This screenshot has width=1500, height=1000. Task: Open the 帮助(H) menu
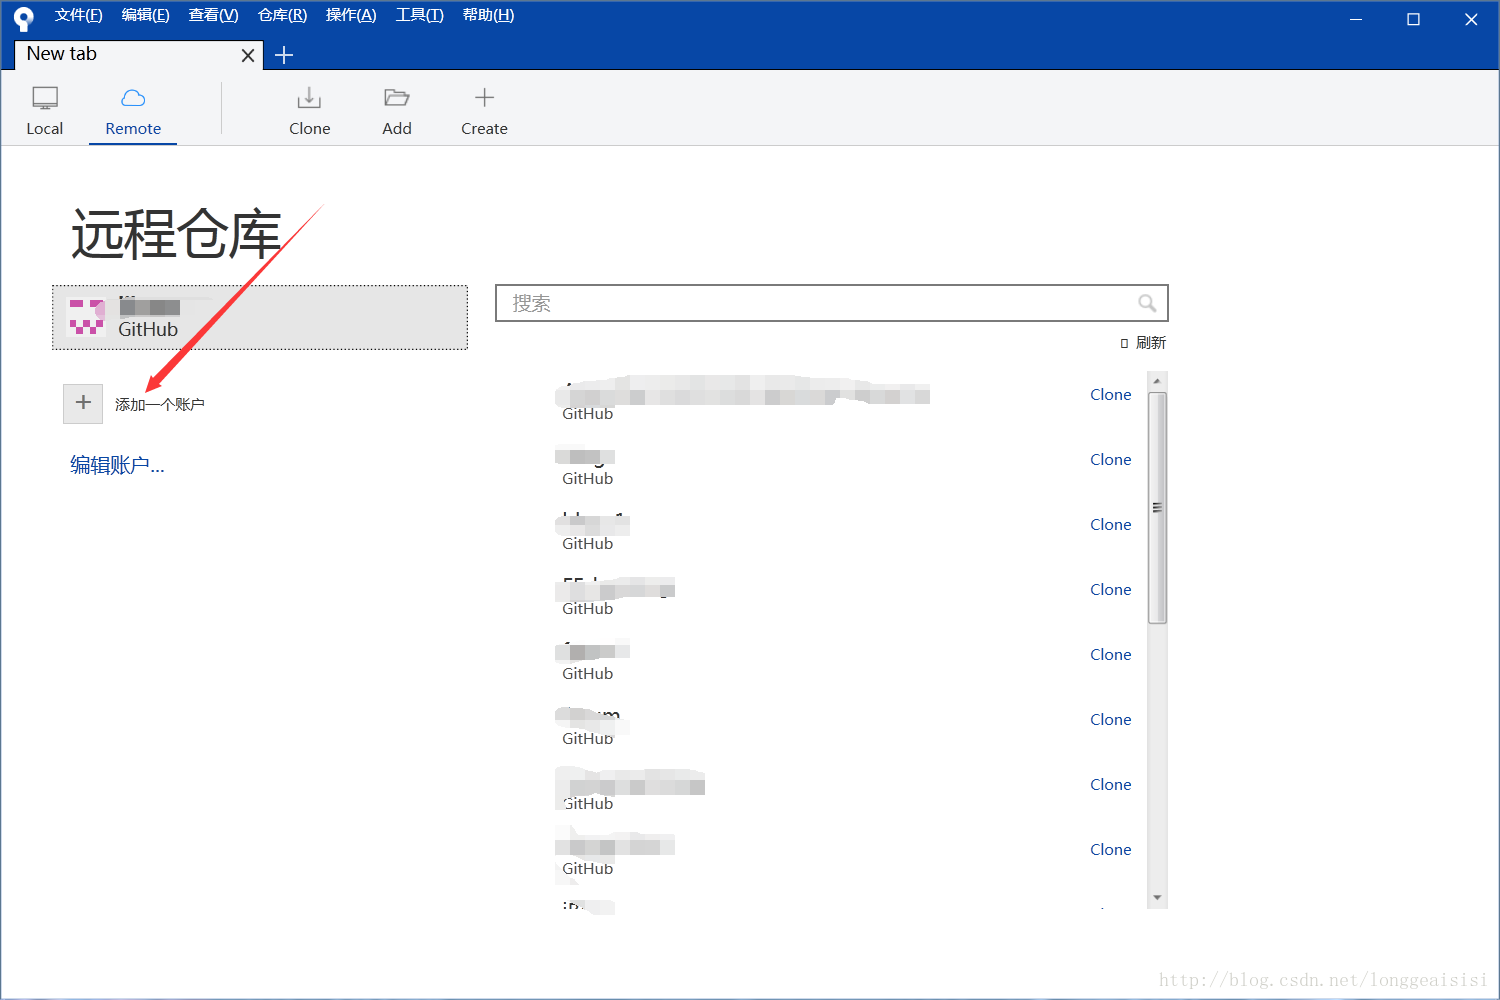click(x=488, y=15)
